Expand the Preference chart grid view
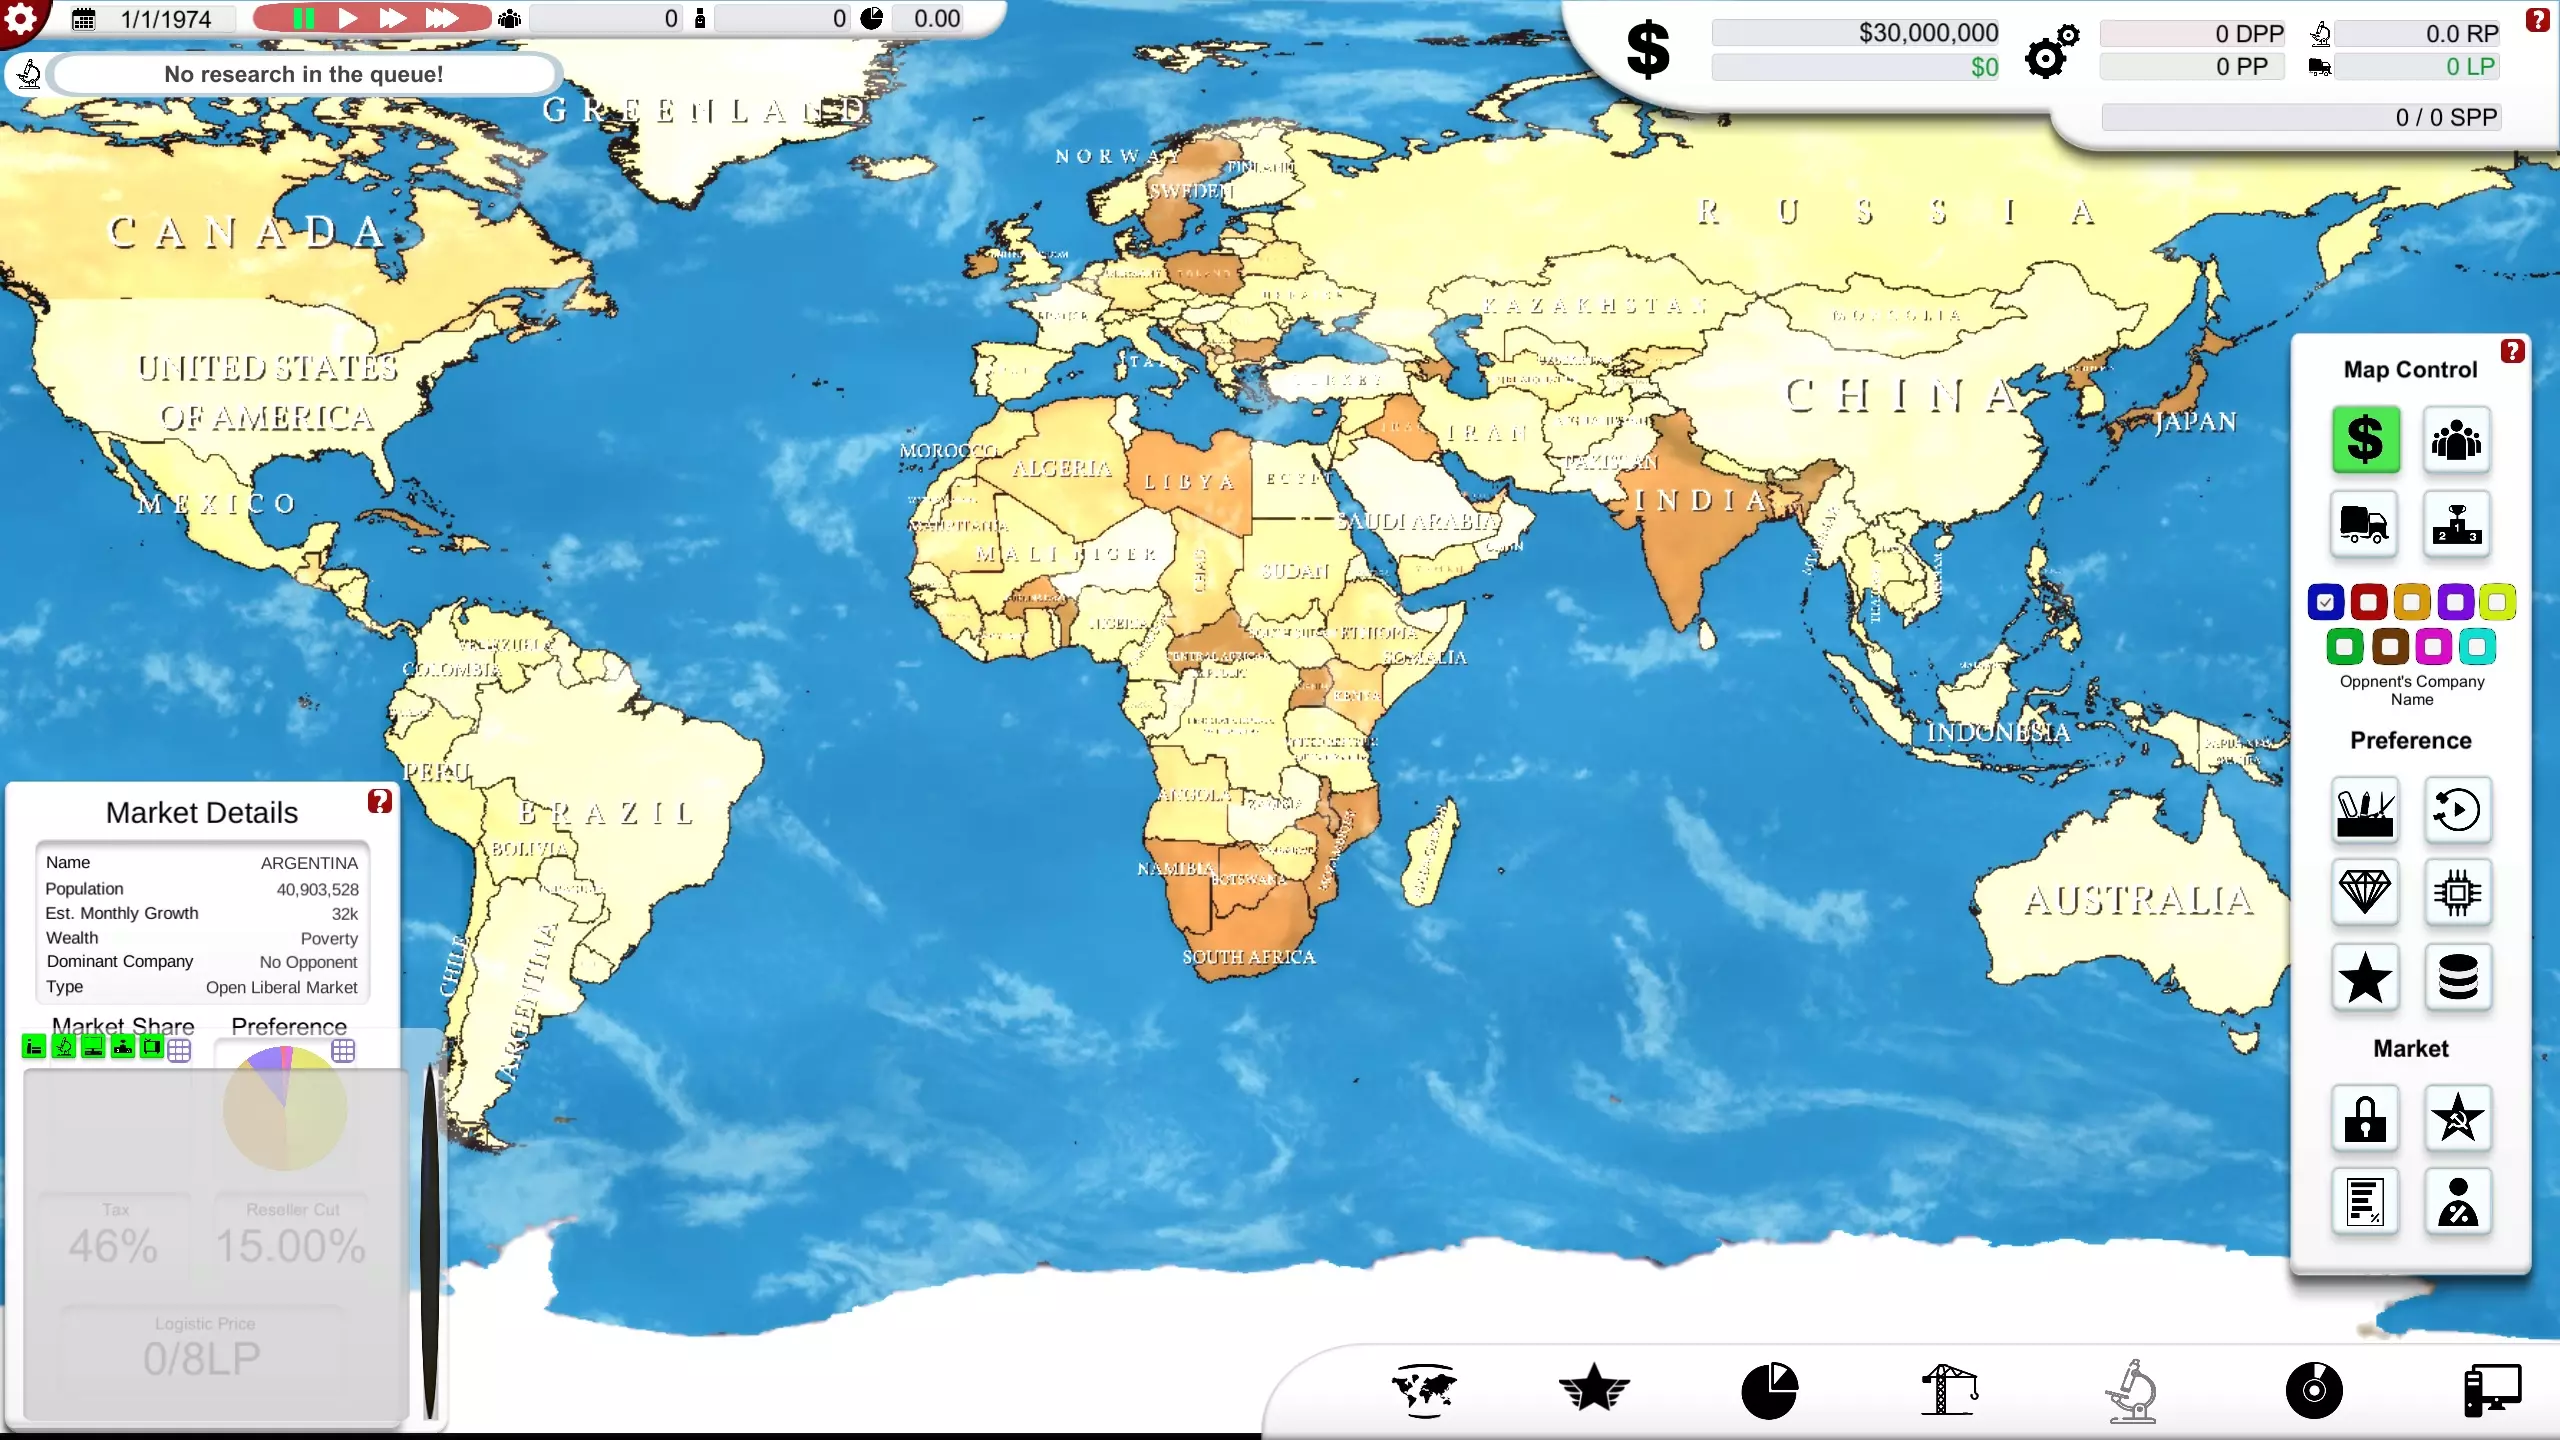2560x1440 pixels. (343, 1050)
